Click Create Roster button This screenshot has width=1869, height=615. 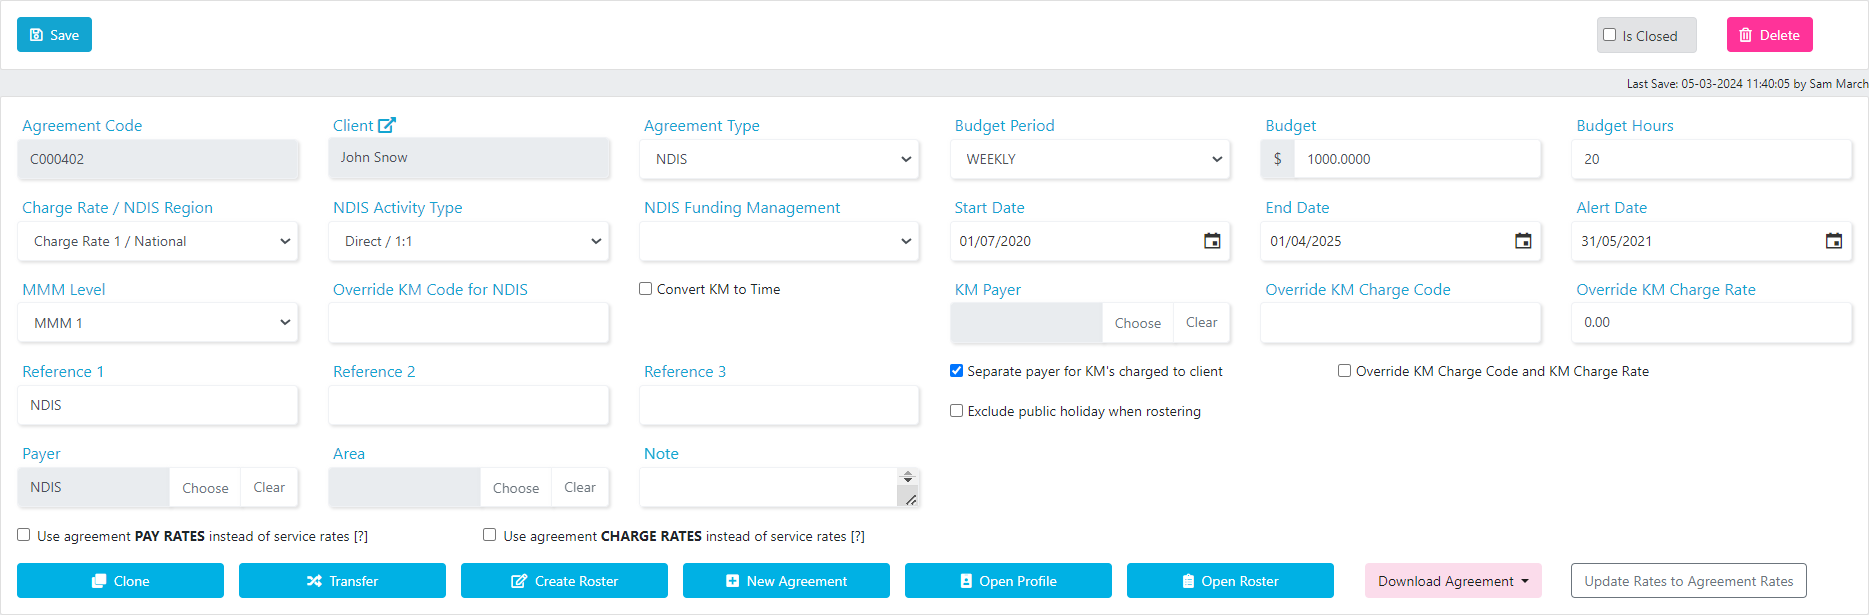pos(564,581)
